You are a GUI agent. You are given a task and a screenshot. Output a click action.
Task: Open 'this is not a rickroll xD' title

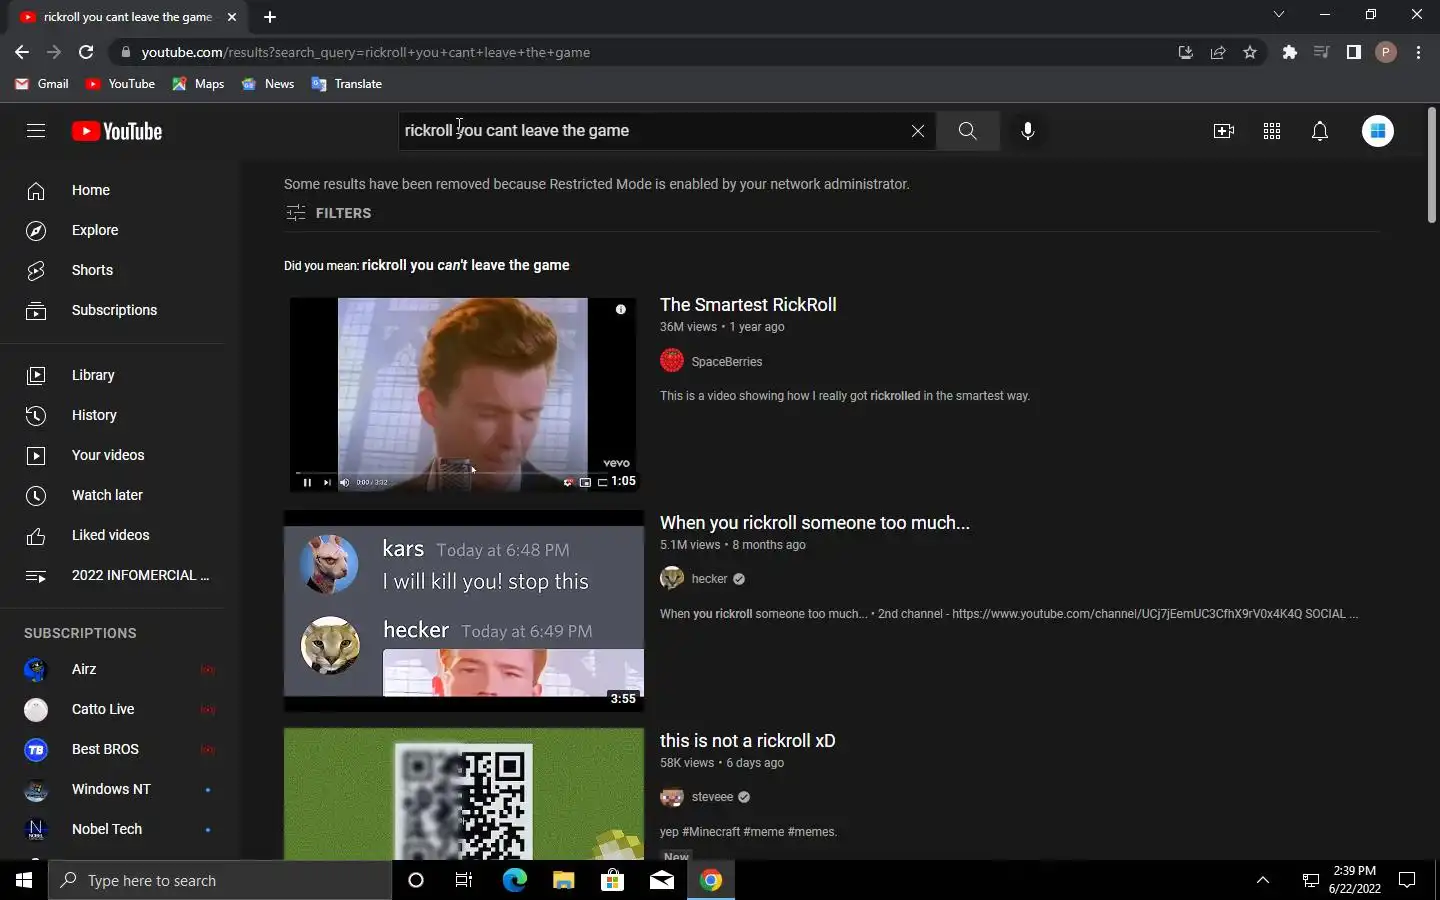[x=747, y=741]
